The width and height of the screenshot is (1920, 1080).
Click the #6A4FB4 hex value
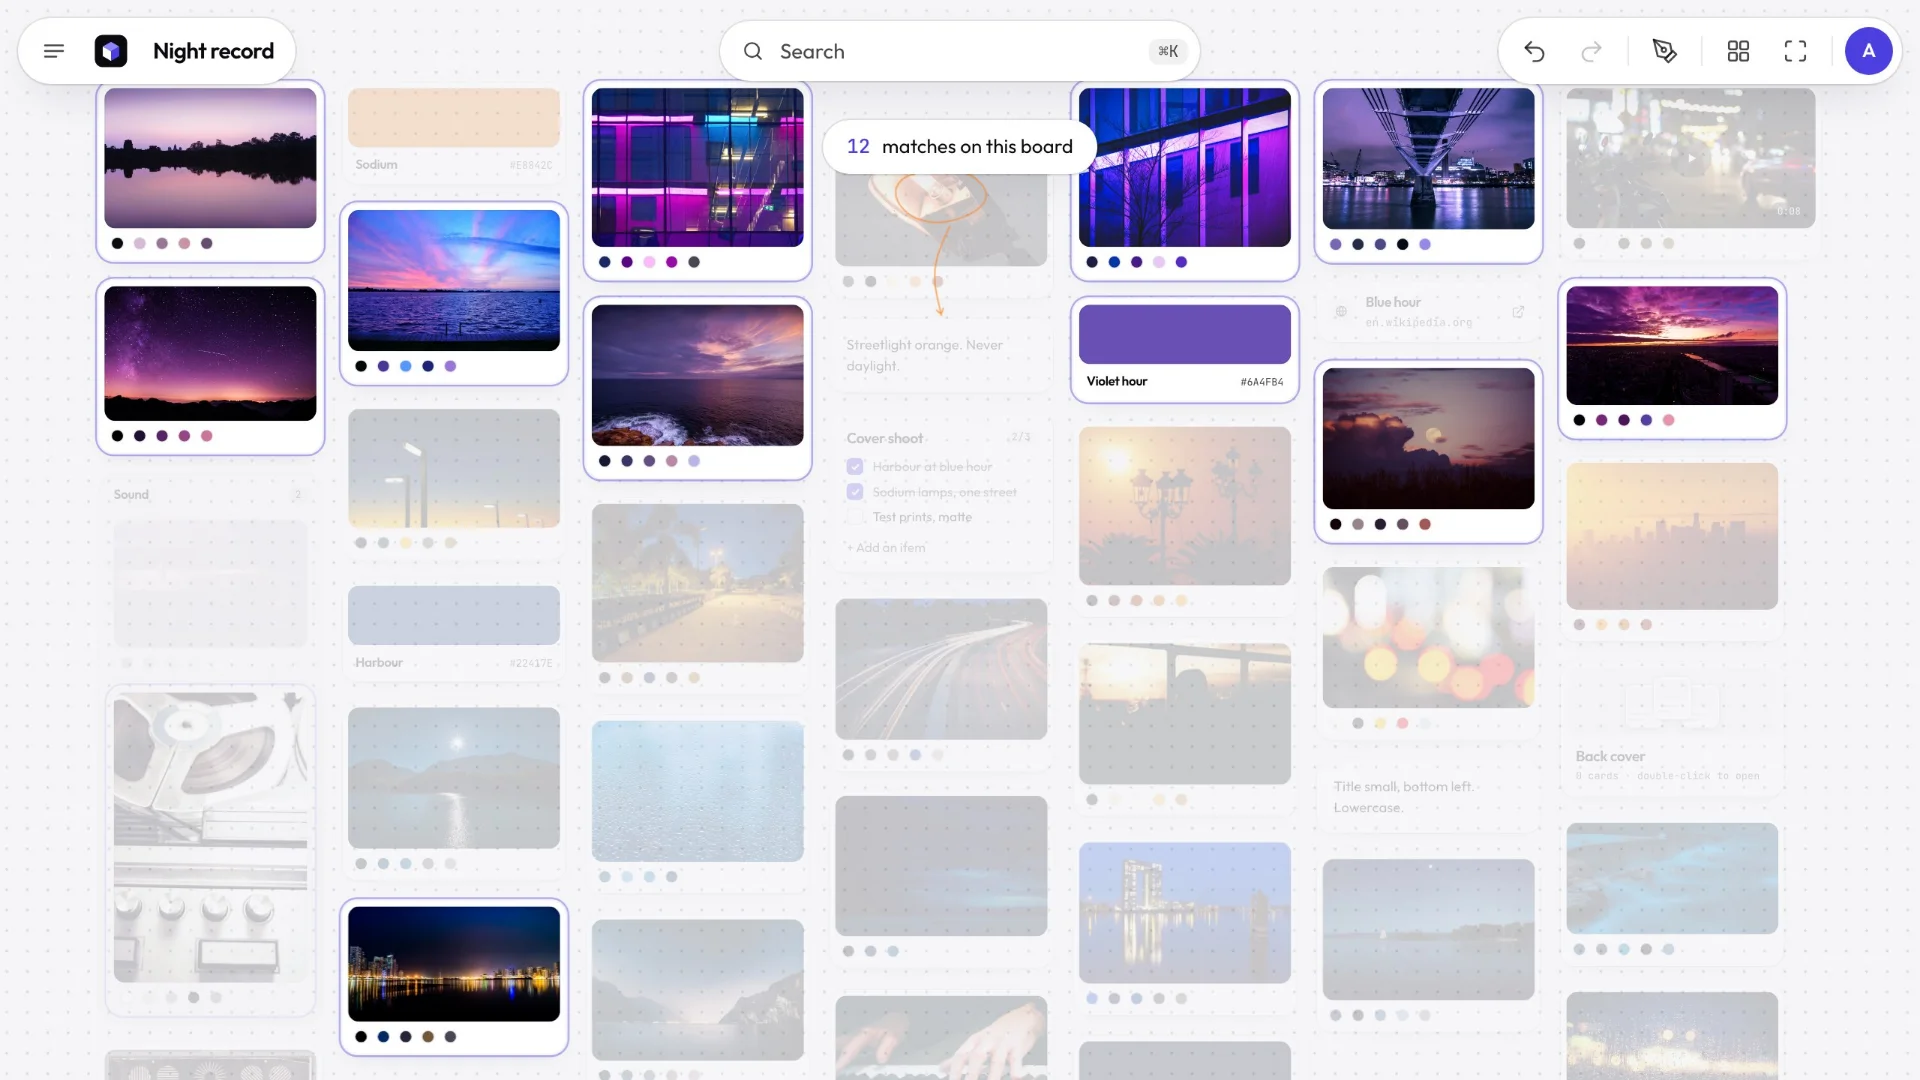(1261, 382)
